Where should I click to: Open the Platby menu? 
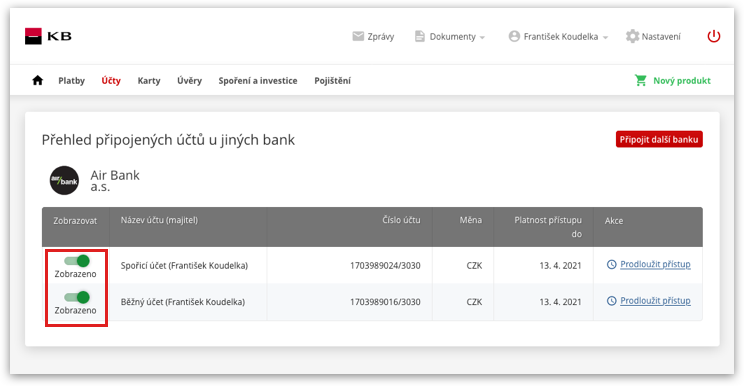click(72, 81)
